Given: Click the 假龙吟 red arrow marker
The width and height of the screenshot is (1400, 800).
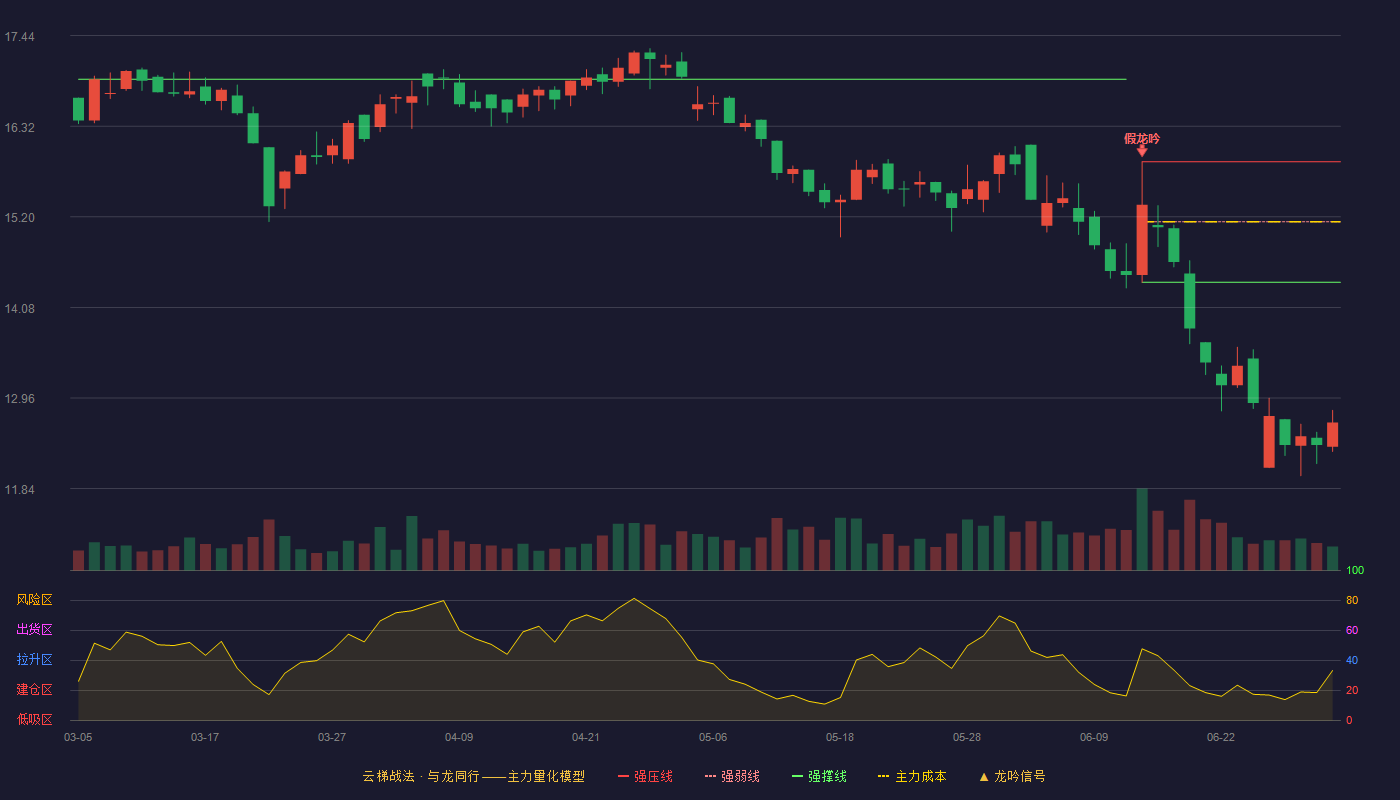Looking at the screenshot, I should [1142, 151].
